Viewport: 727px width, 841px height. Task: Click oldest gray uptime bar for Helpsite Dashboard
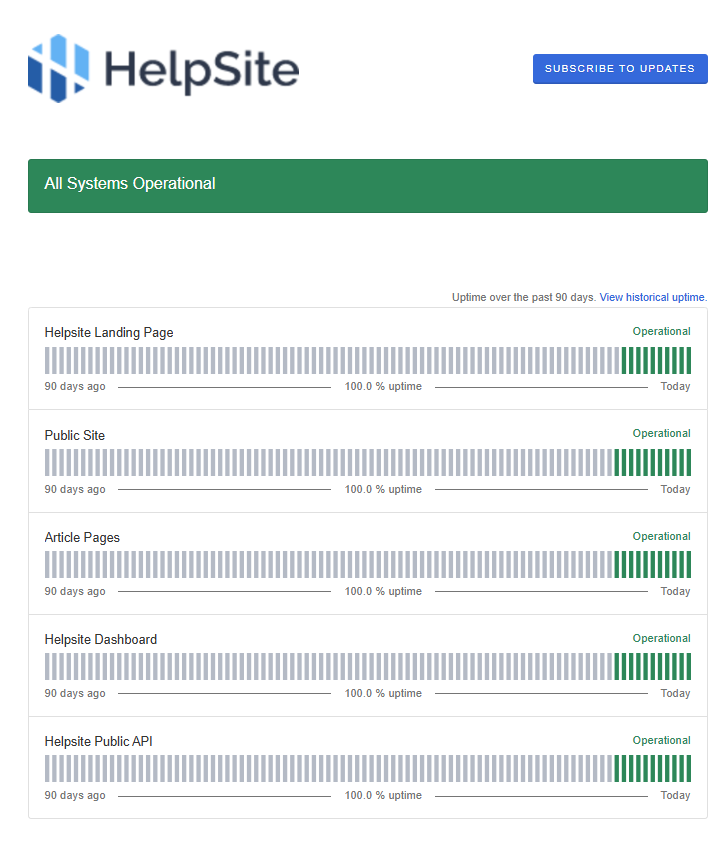(47, 666)
